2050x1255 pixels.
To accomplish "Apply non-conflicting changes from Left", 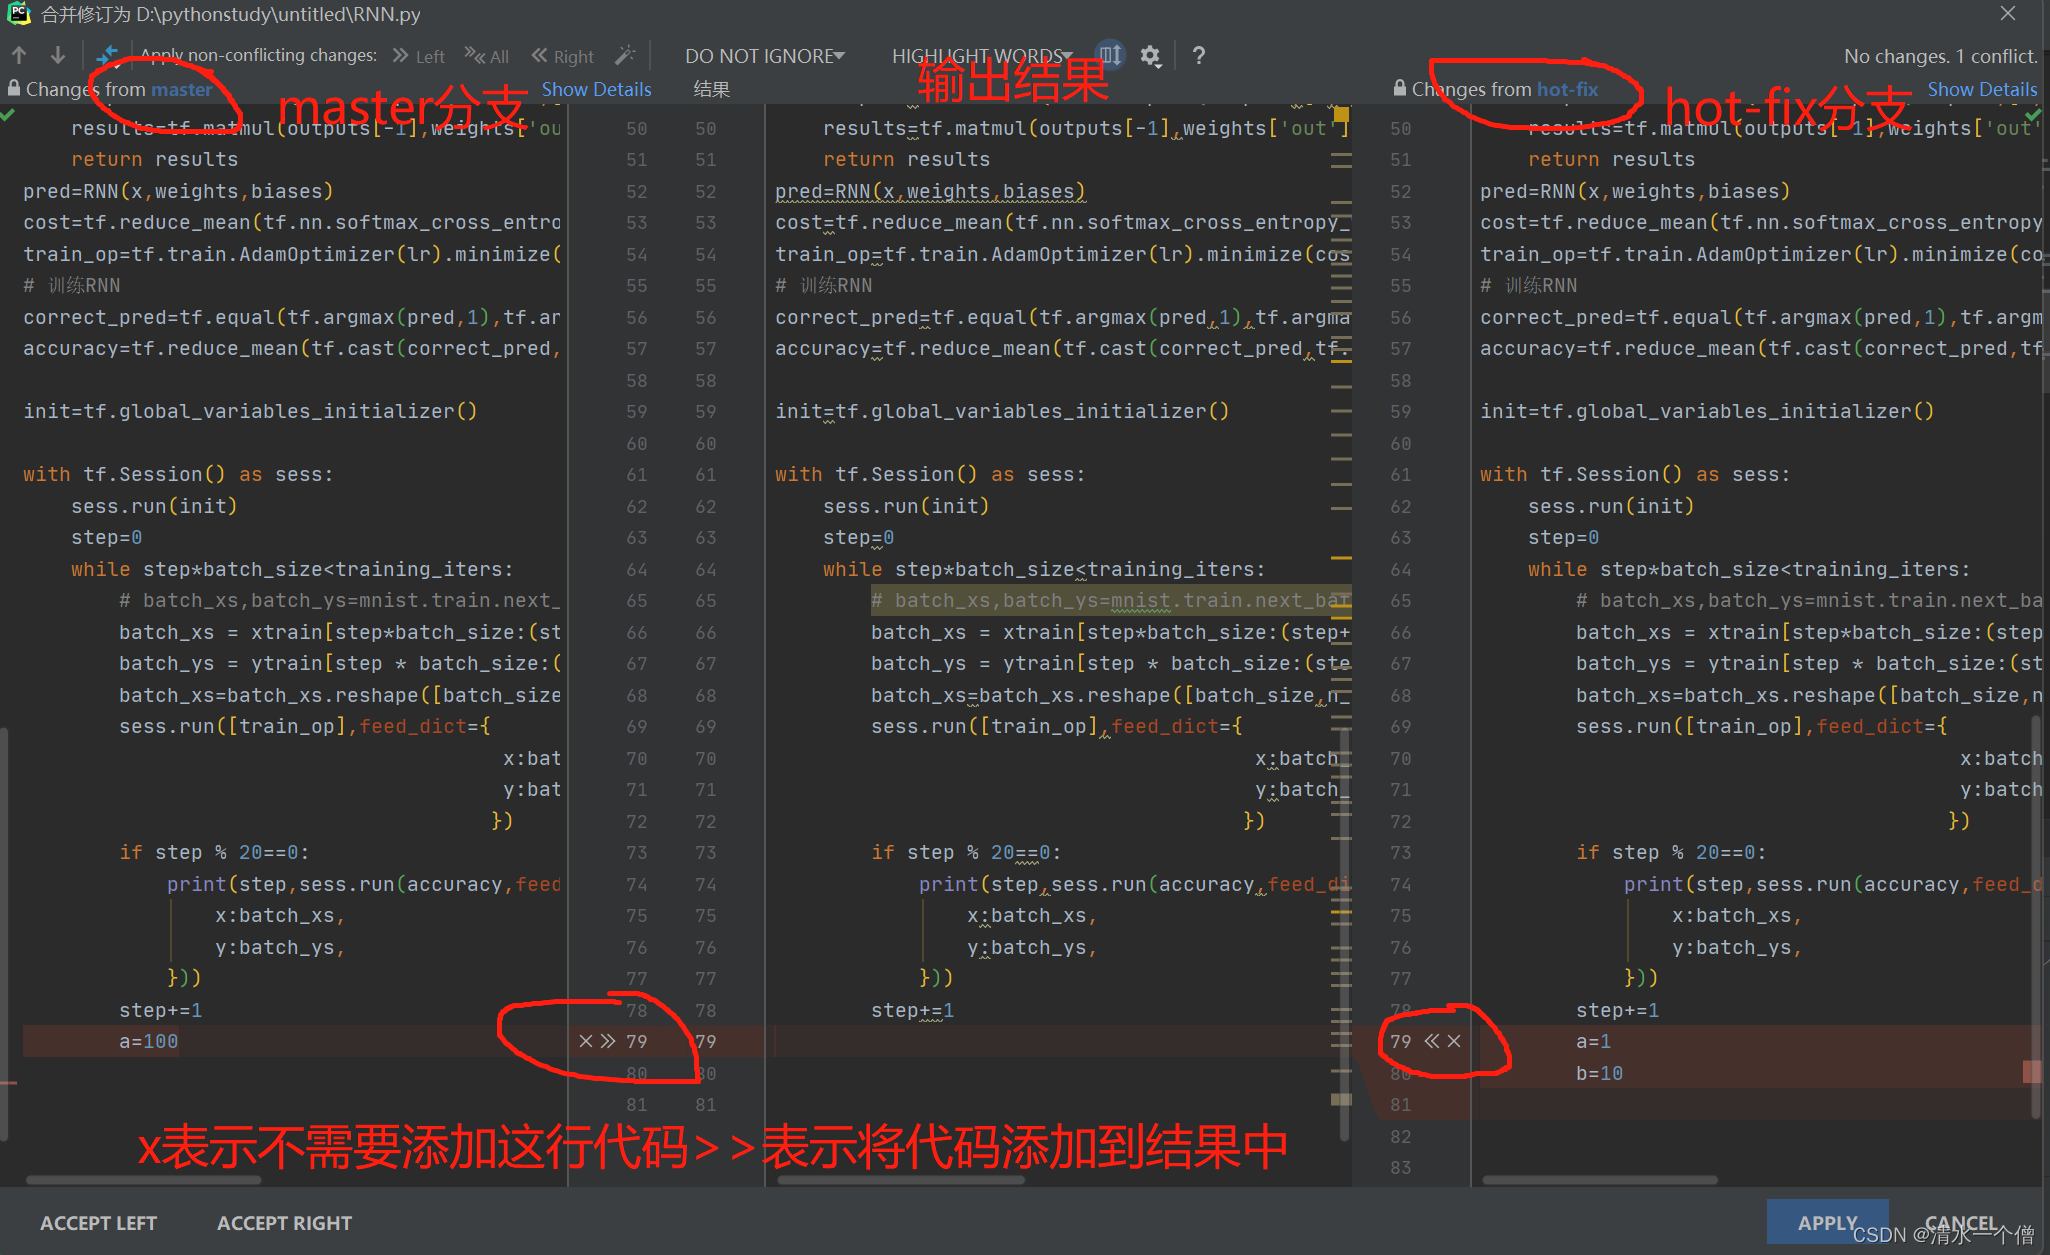I will (x=419, y=56).
